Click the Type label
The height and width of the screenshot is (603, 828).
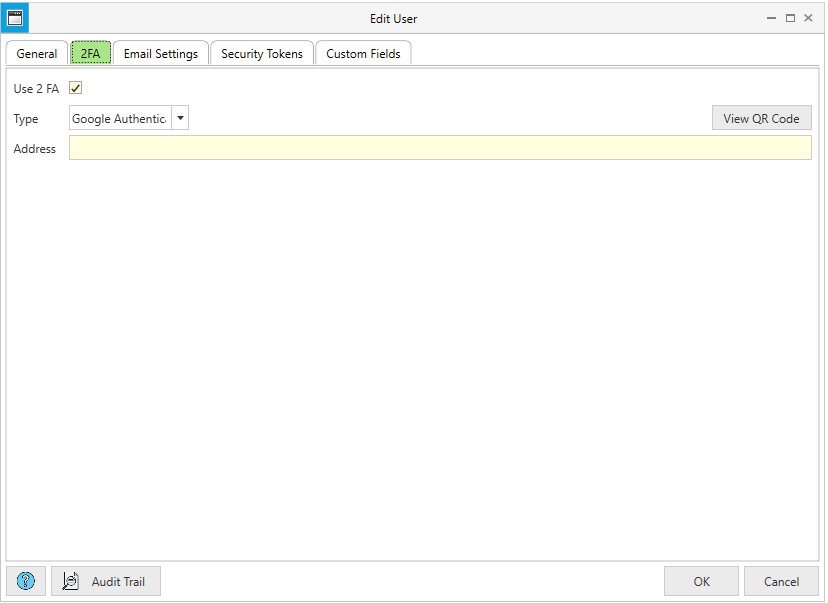[x=26, y=119]
